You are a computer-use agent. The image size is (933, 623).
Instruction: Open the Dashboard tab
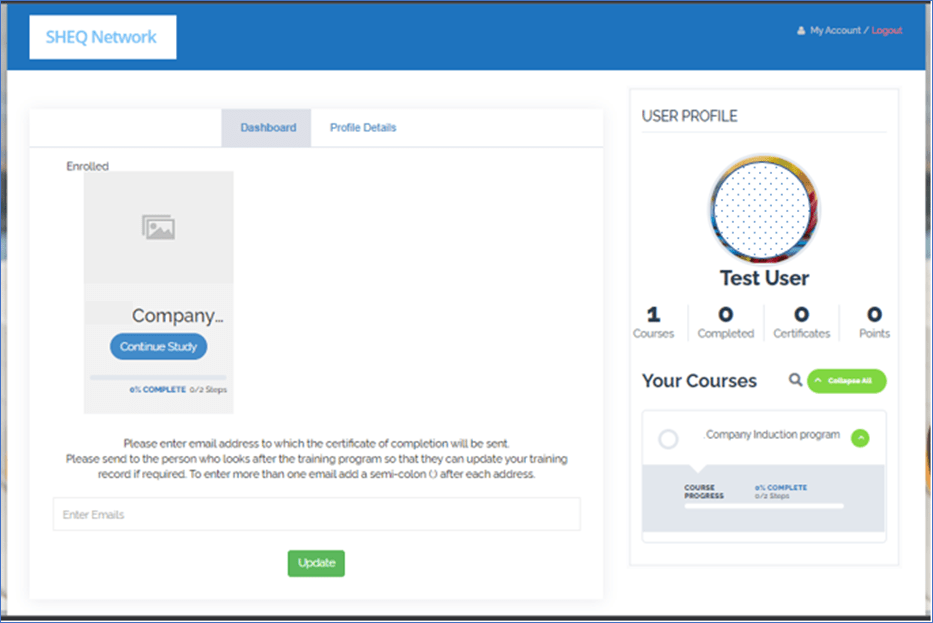point(266,127)
